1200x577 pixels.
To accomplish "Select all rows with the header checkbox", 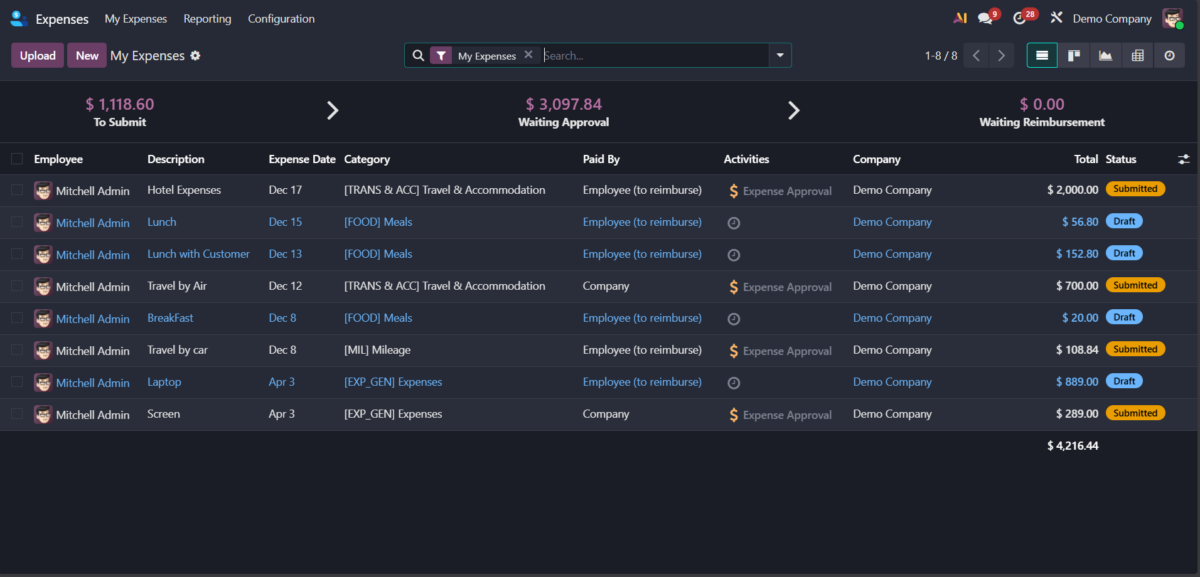I will [x=17, y=159].
